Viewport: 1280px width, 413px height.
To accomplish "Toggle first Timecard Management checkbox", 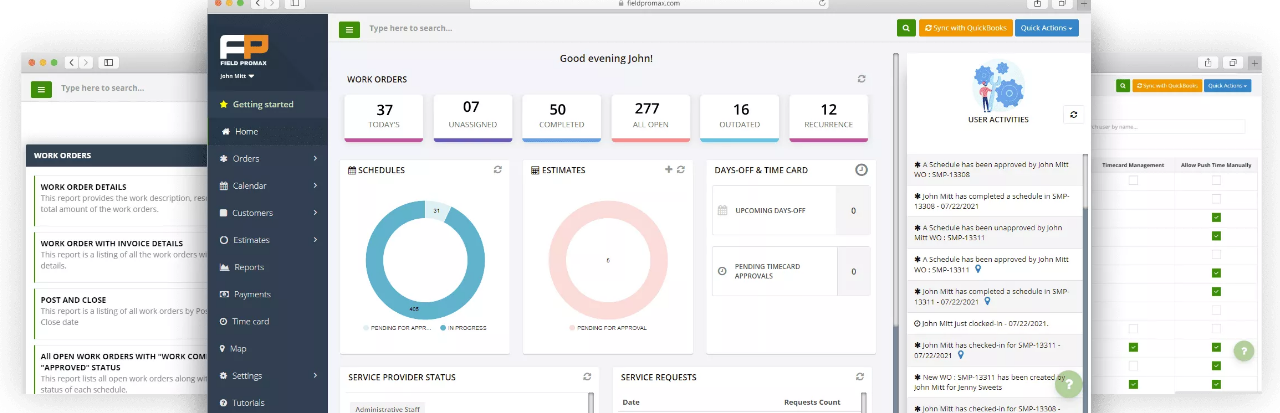I will 1133,181.
